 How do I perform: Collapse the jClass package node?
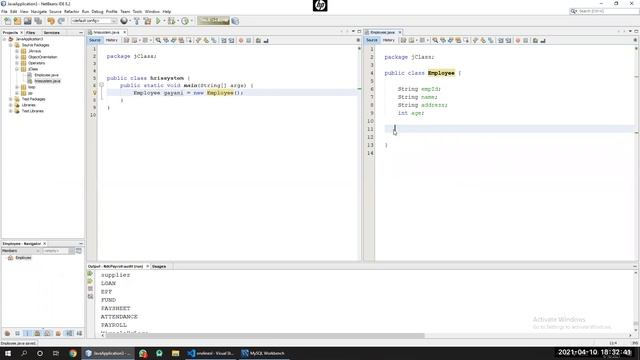[x=17, y=69]
